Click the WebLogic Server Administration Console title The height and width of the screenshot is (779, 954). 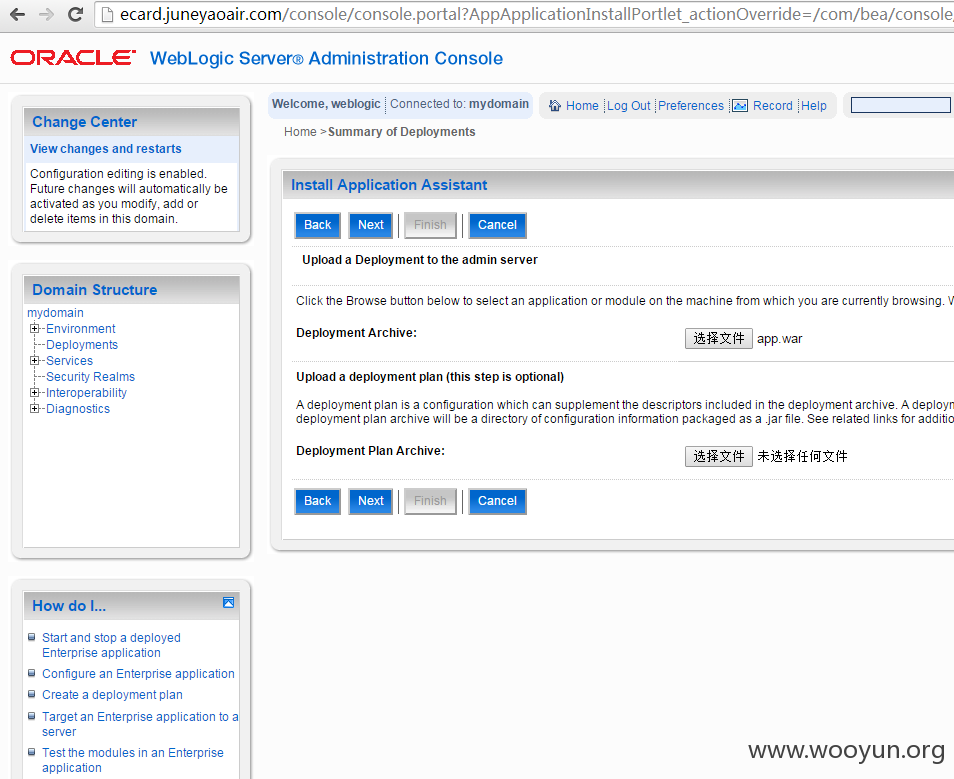click(326, 58)
